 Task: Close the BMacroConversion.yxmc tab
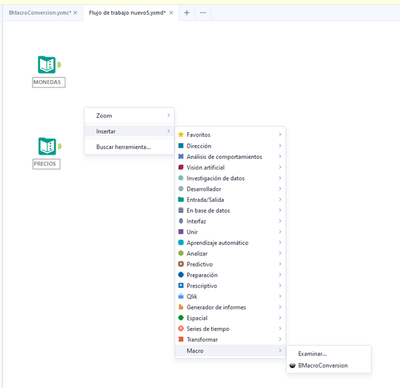coord(75,13)
